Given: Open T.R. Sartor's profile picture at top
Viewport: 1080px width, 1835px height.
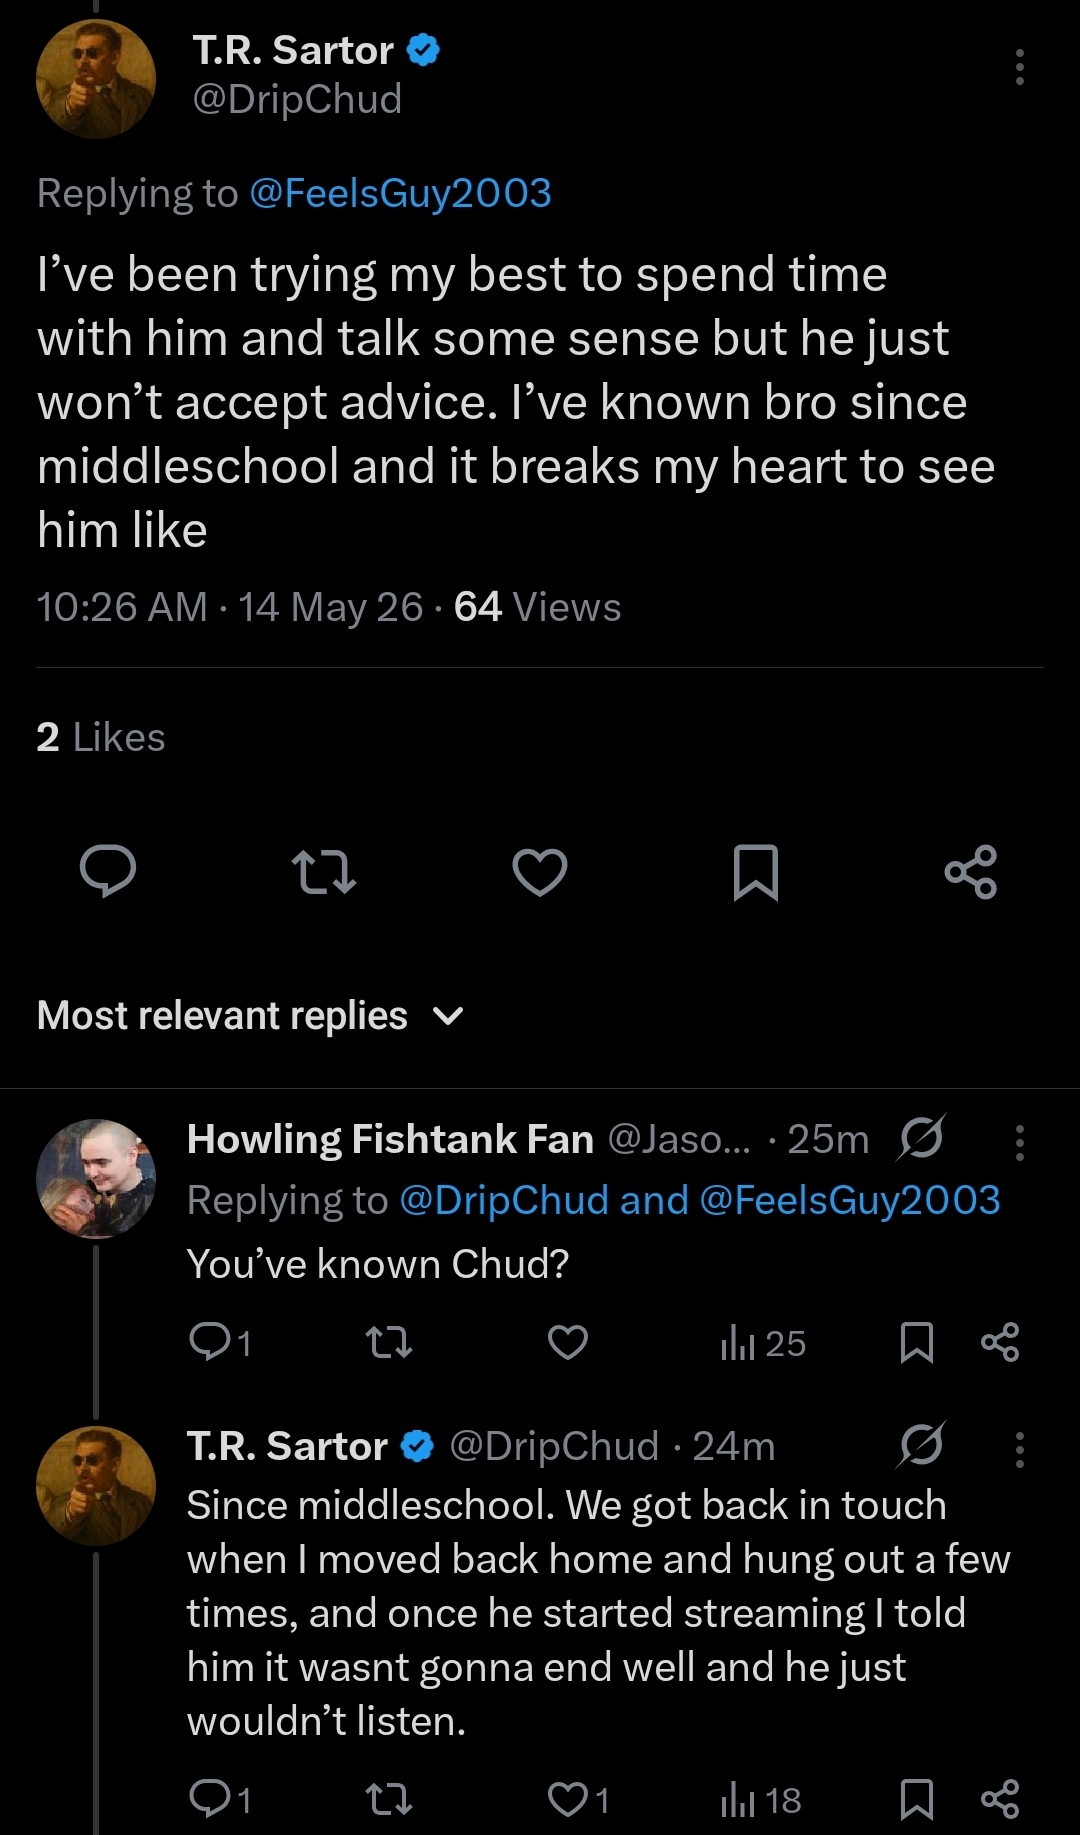Looking at the screenshot, I should [96, 79].
